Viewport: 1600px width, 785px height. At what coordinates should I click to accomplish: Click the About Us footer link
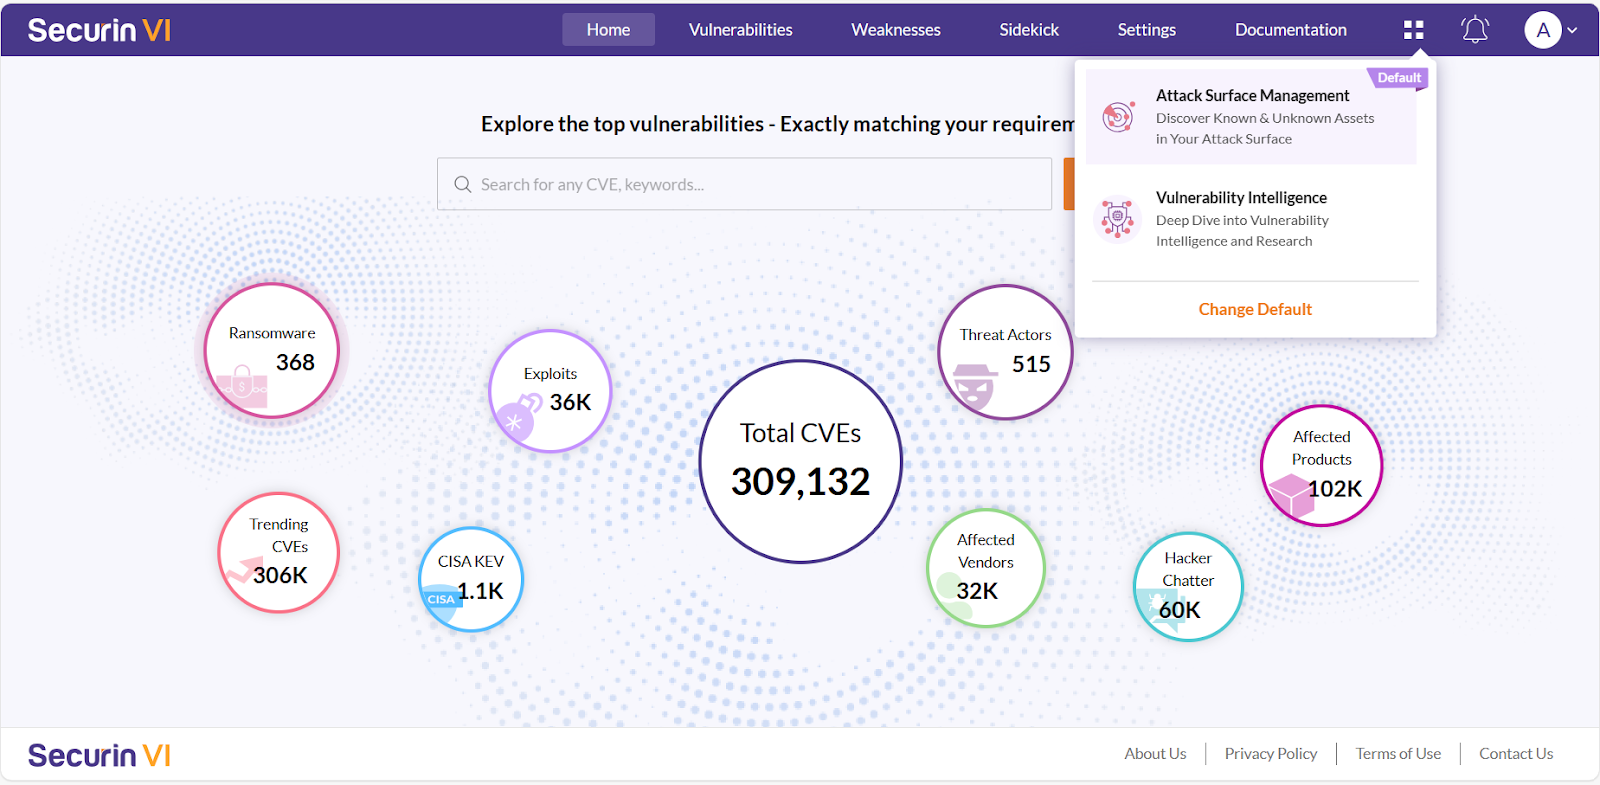[1155, 754]
